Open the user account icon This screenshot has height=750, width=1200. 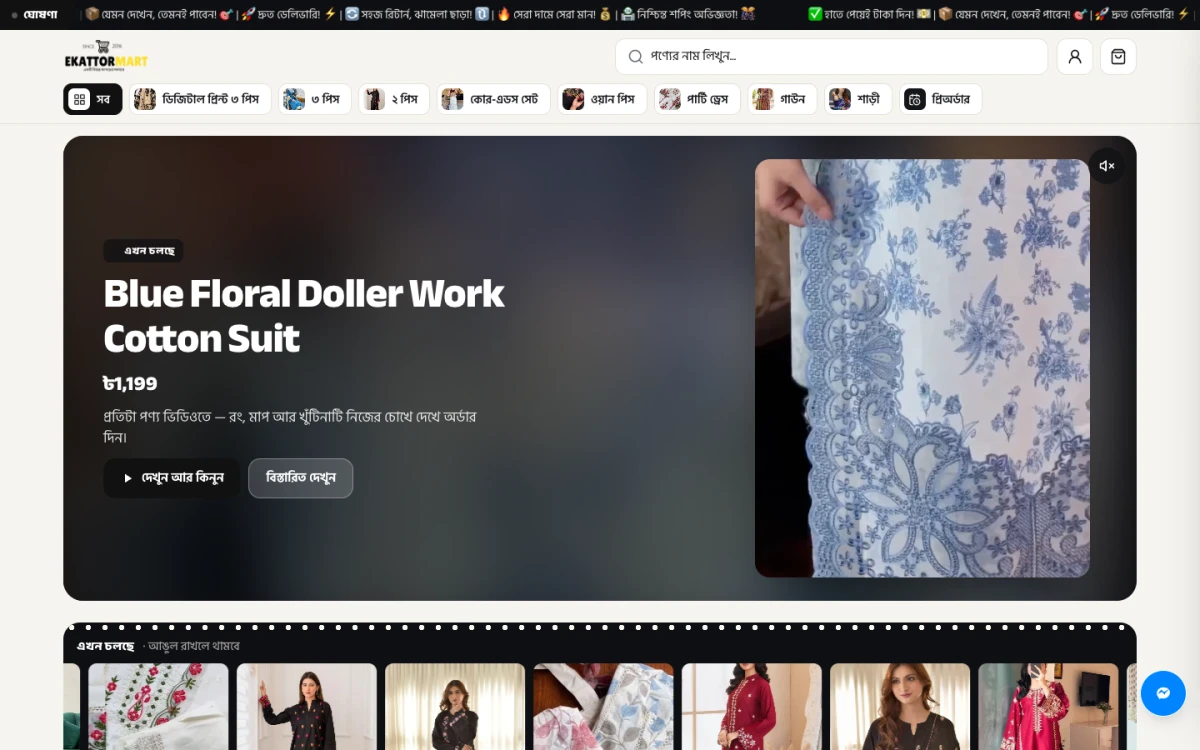pos(1075,57)
